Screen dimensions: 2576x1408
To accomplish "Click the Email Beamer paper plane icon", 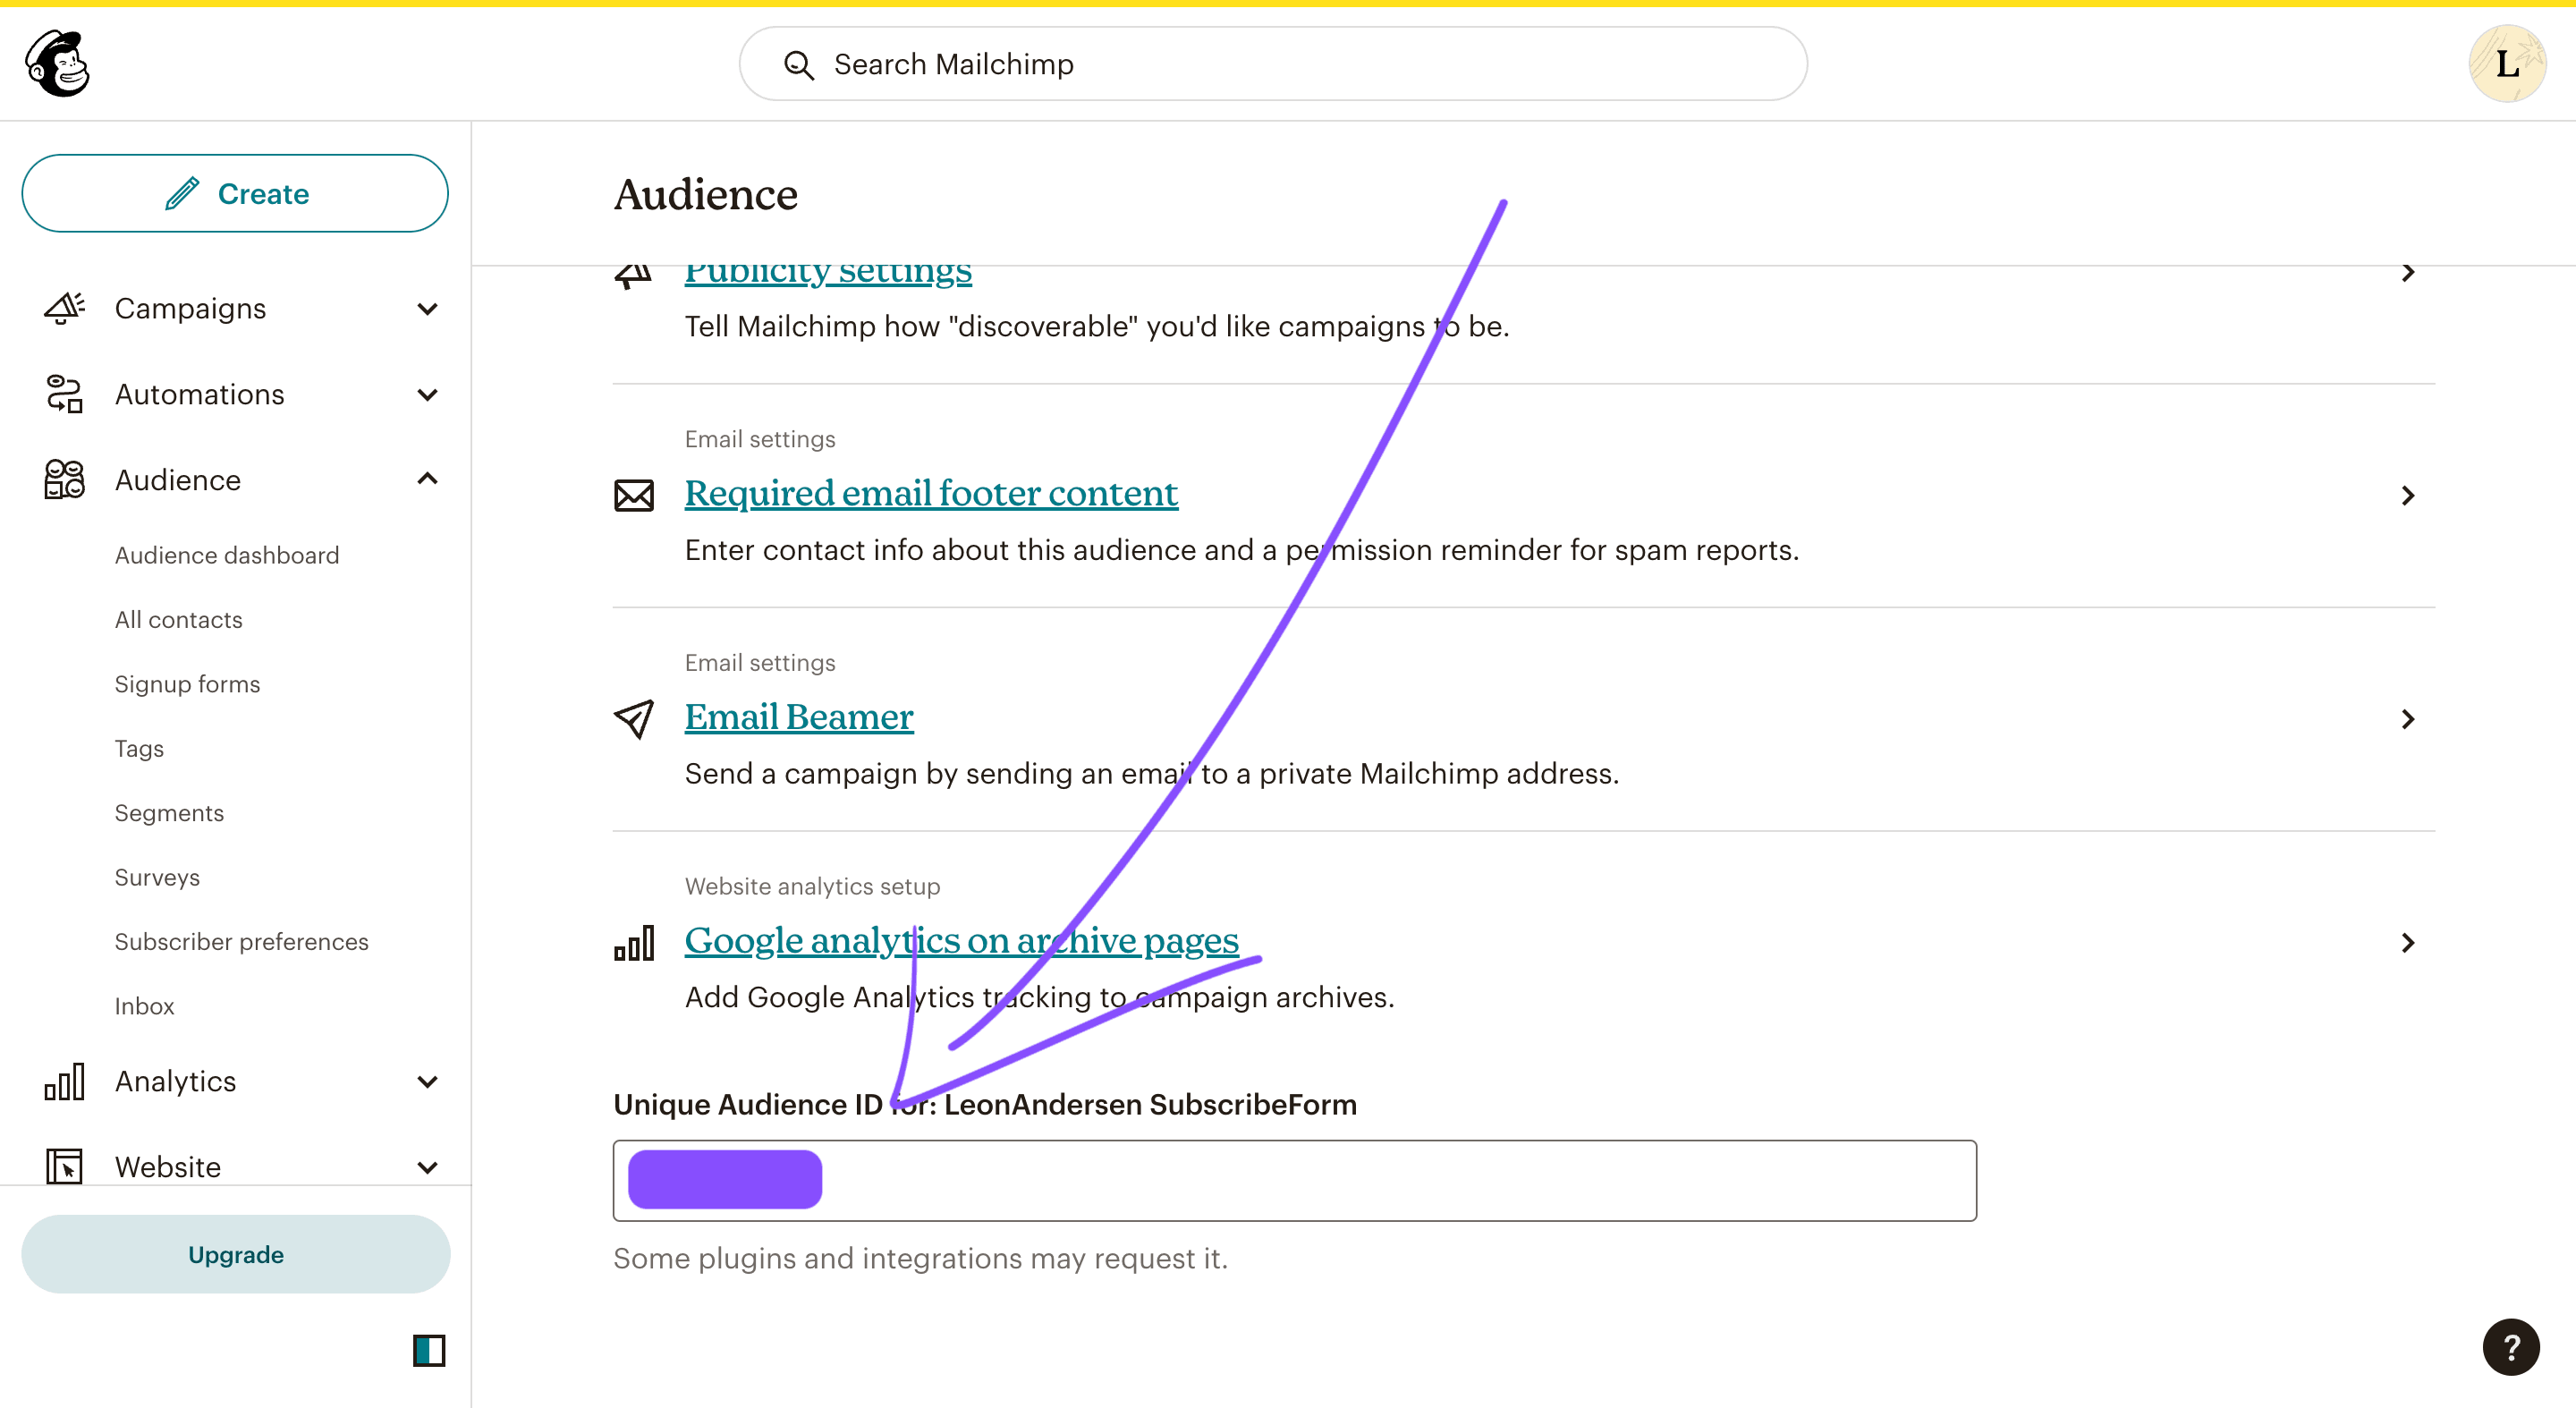I will [x=632, y=718].
